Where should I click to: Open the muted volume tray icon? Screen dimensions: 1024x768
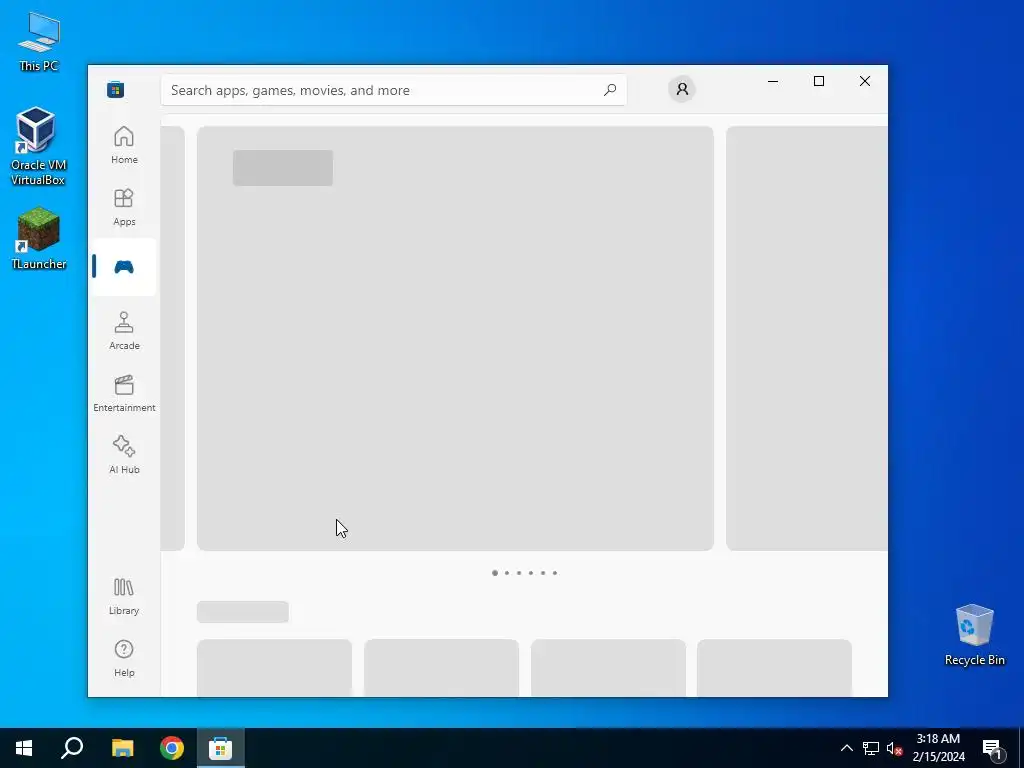coord(894,748)
